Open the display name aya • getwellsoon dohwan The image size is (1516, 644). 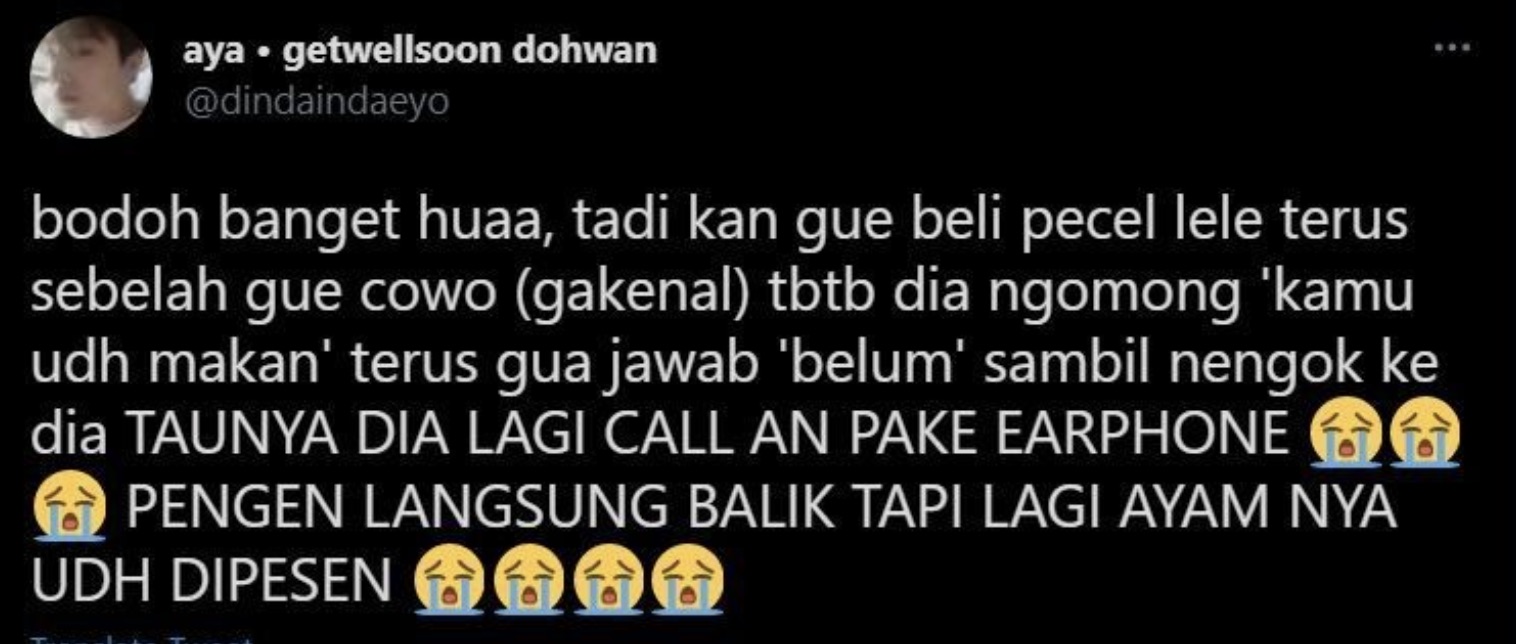(419, 51)
